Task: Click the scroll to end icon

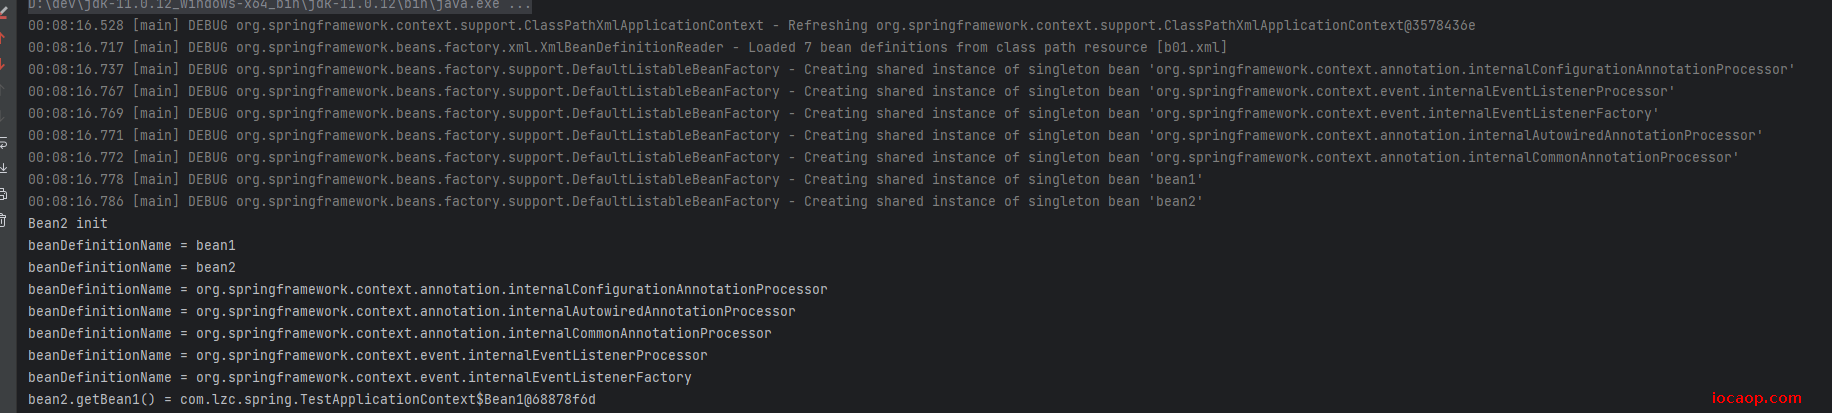Action: tap(3, 168)
